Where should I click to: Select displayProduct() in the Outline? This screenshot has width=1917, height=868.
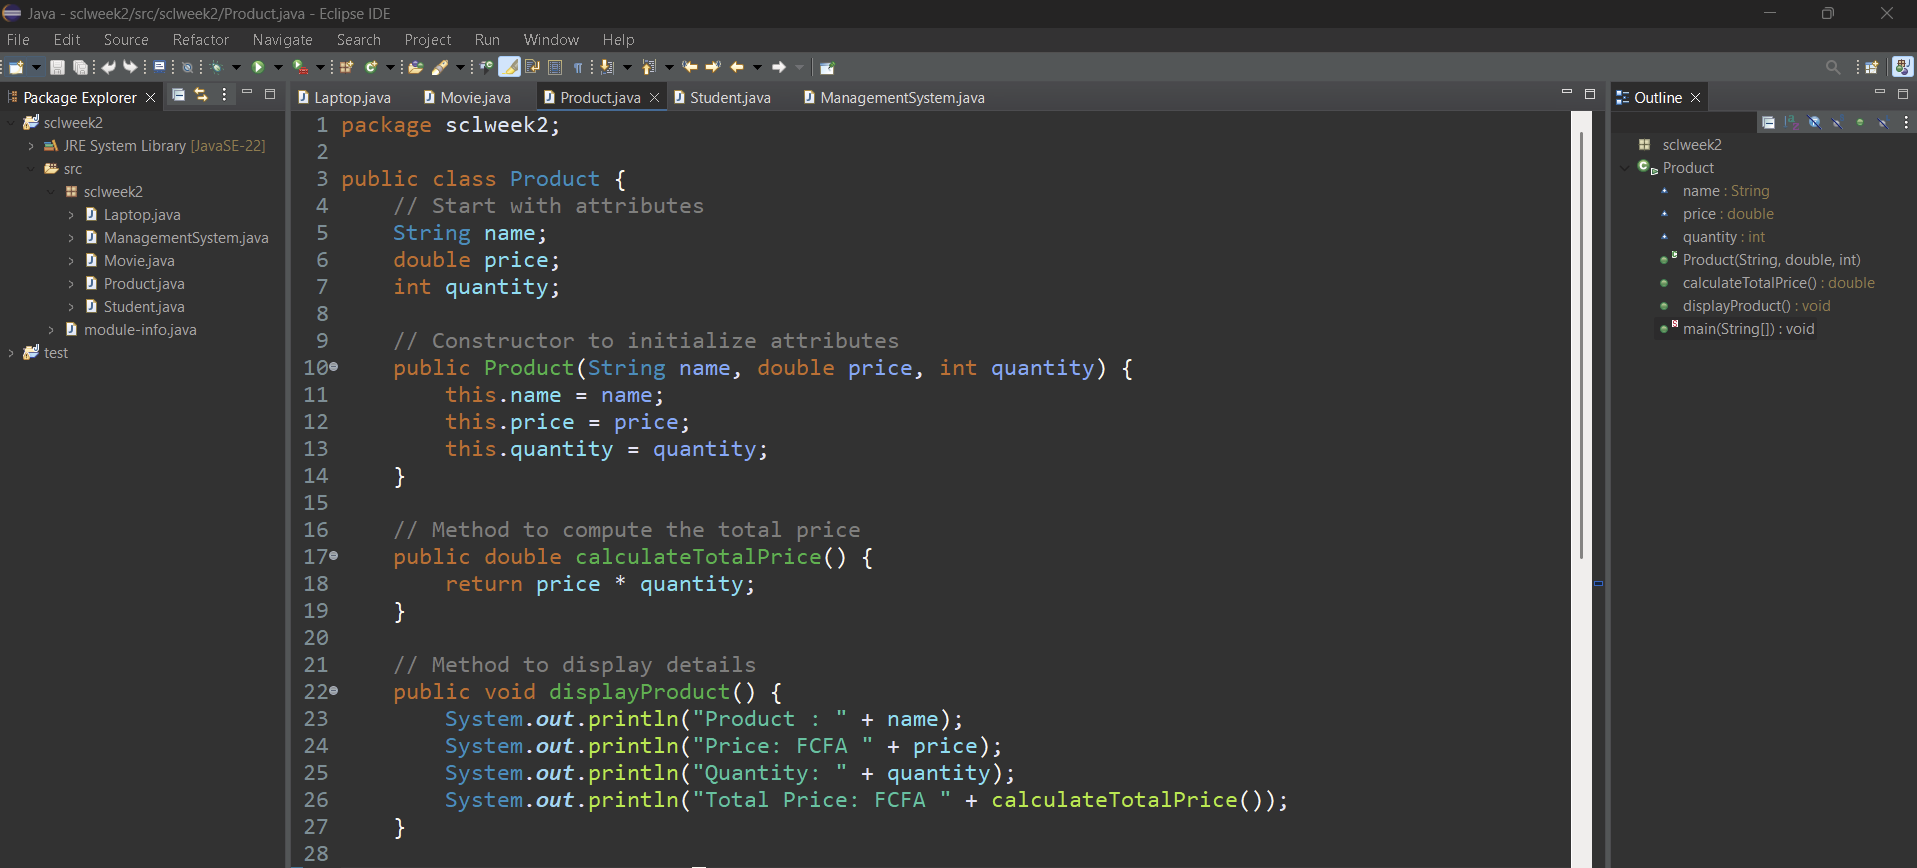(1744, 306)
